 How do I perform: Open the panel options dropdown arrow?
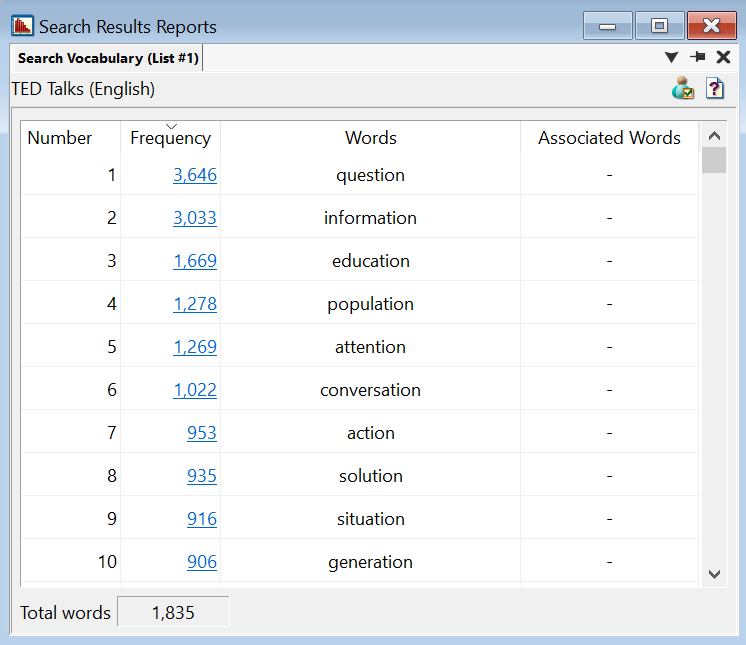[x=672, y=58]
